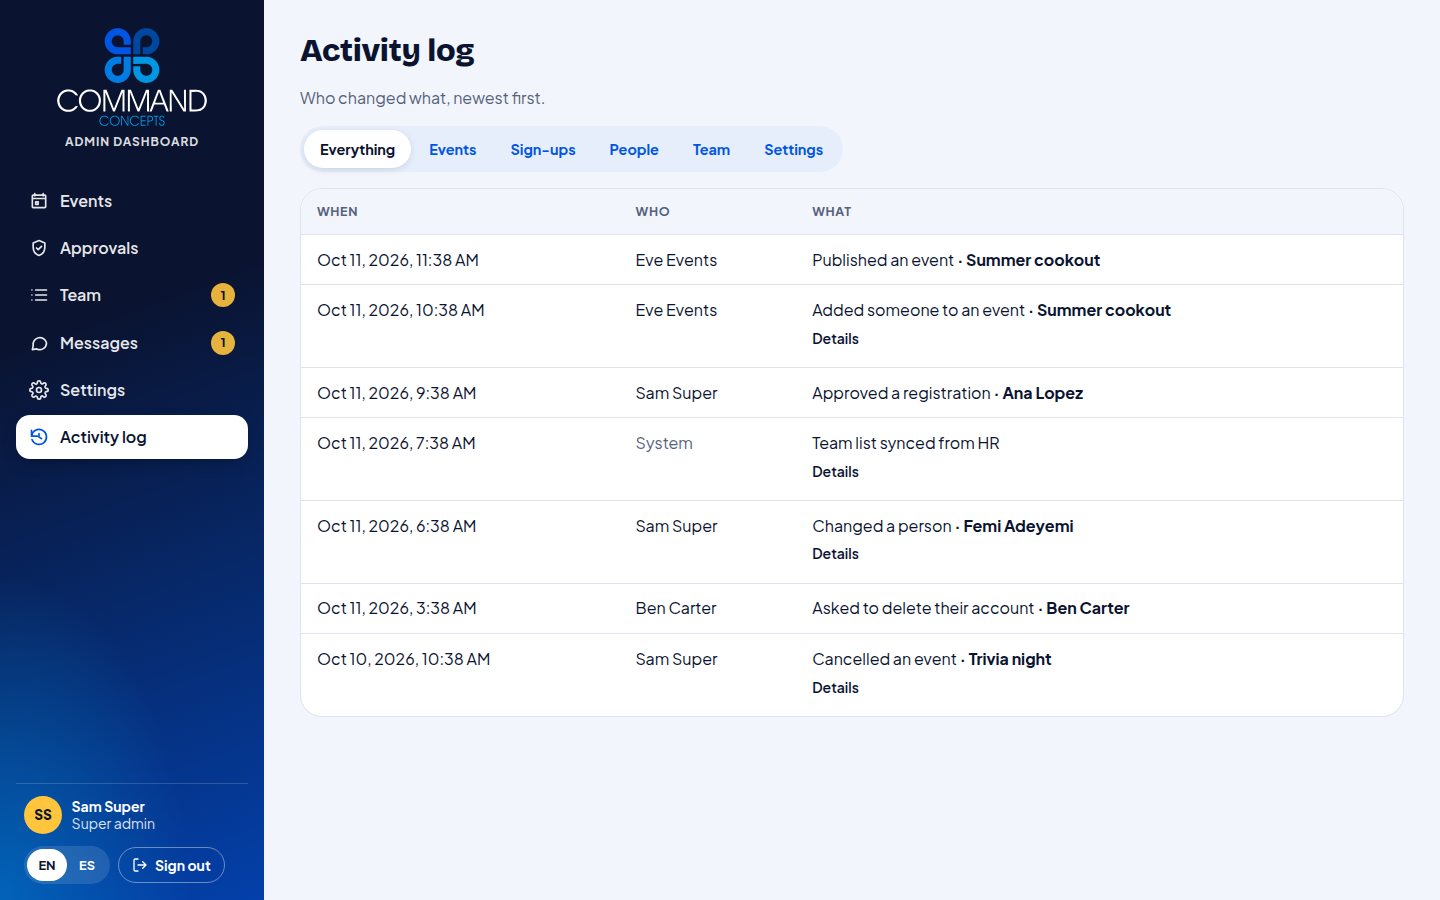Click the Oct 10, 2026, 10:38 AM timestamp
This screenshot has width=1440, height=900.
click(x=403, y=659)
